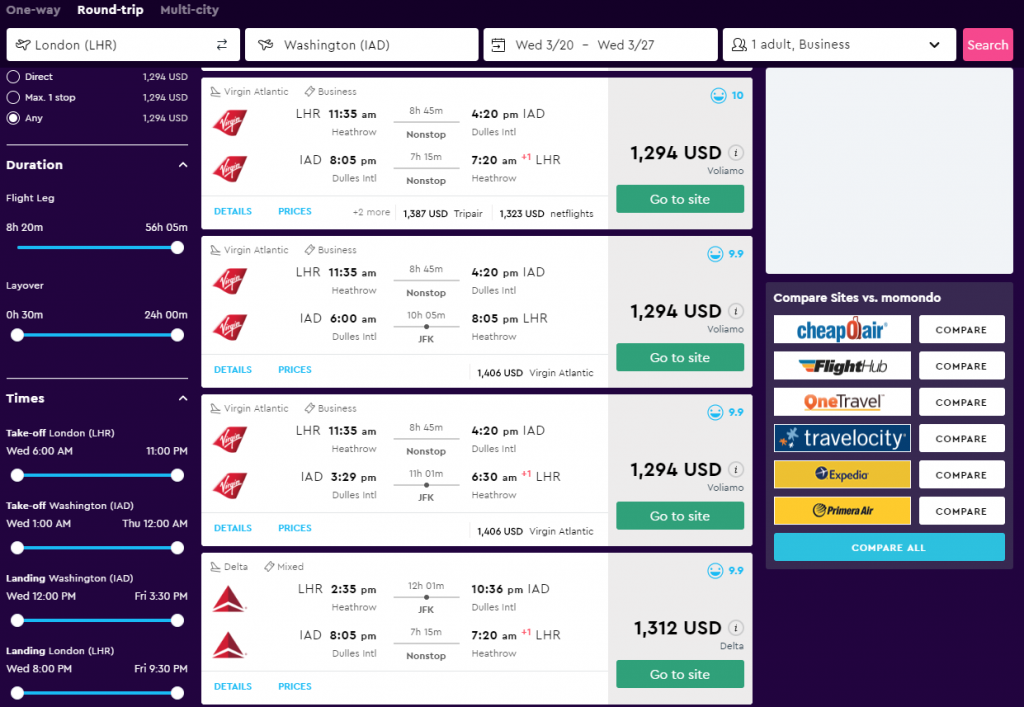Click the info icon beside the first 1,294 USD price
The width and height of the screenshot is (1024, 707).
click(x=735, y=153)
